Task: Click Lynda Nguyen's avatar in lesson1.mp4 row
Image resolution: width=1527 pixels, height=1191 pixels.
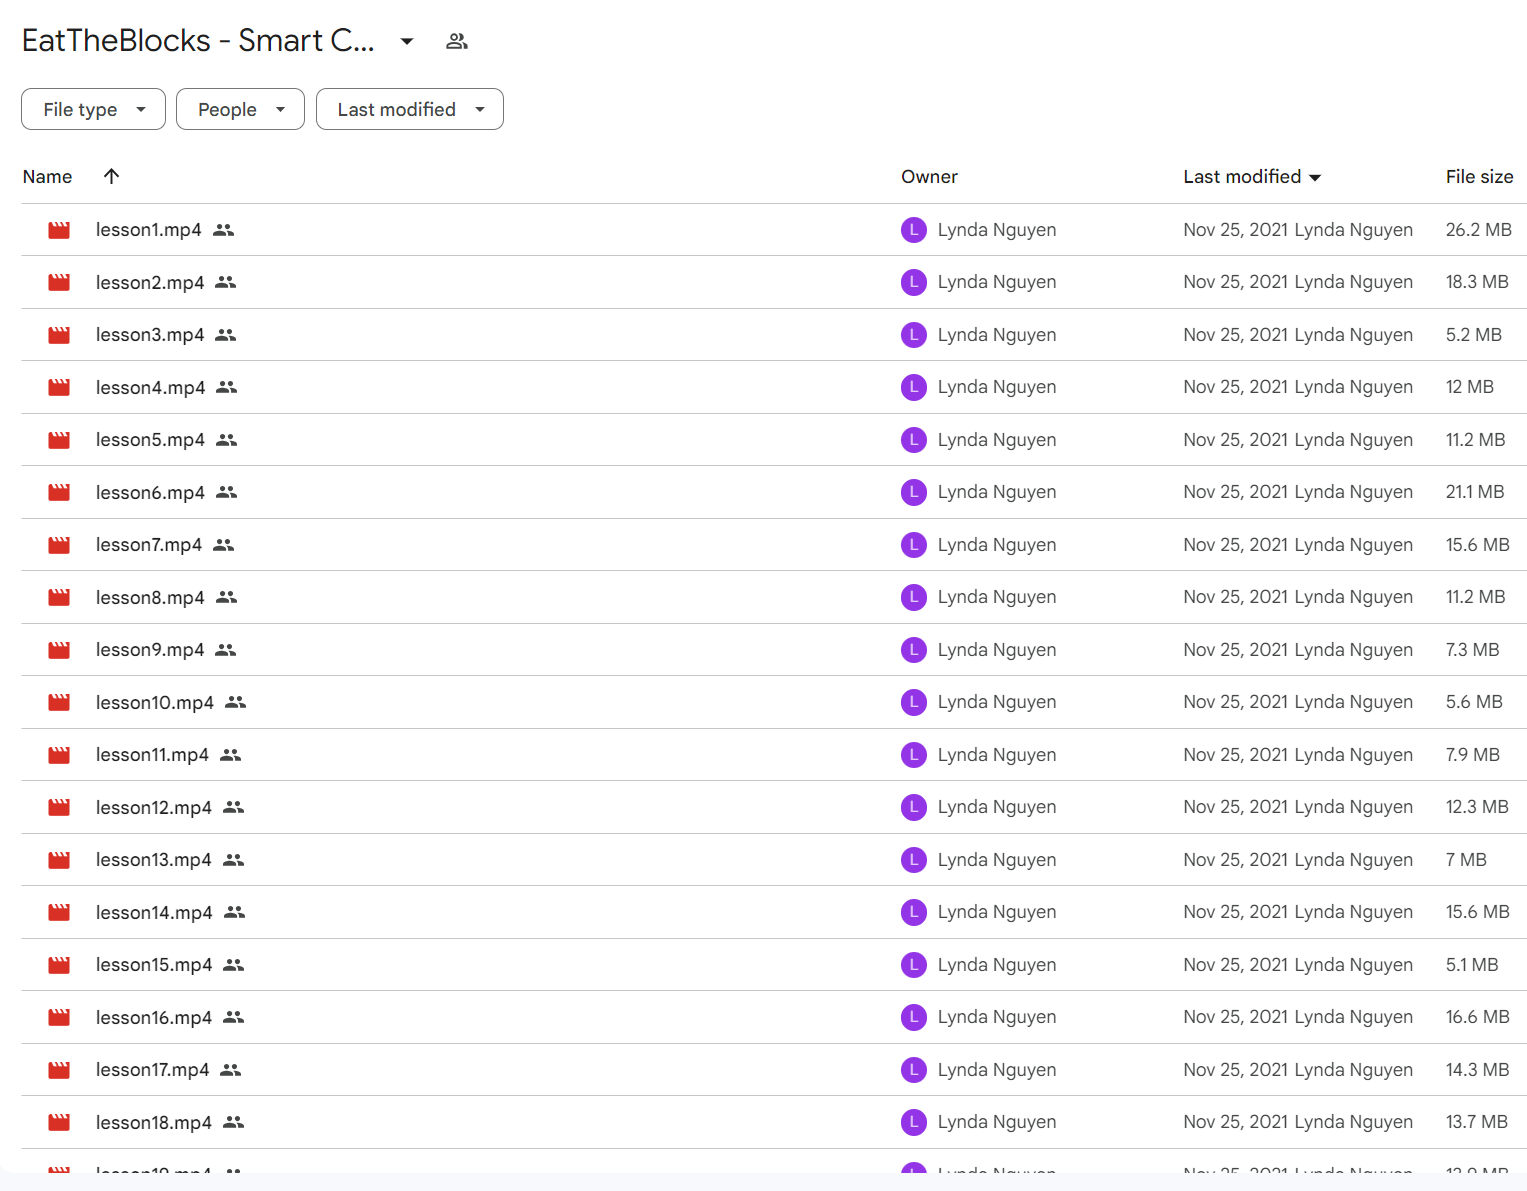Action: click(914, 230)
